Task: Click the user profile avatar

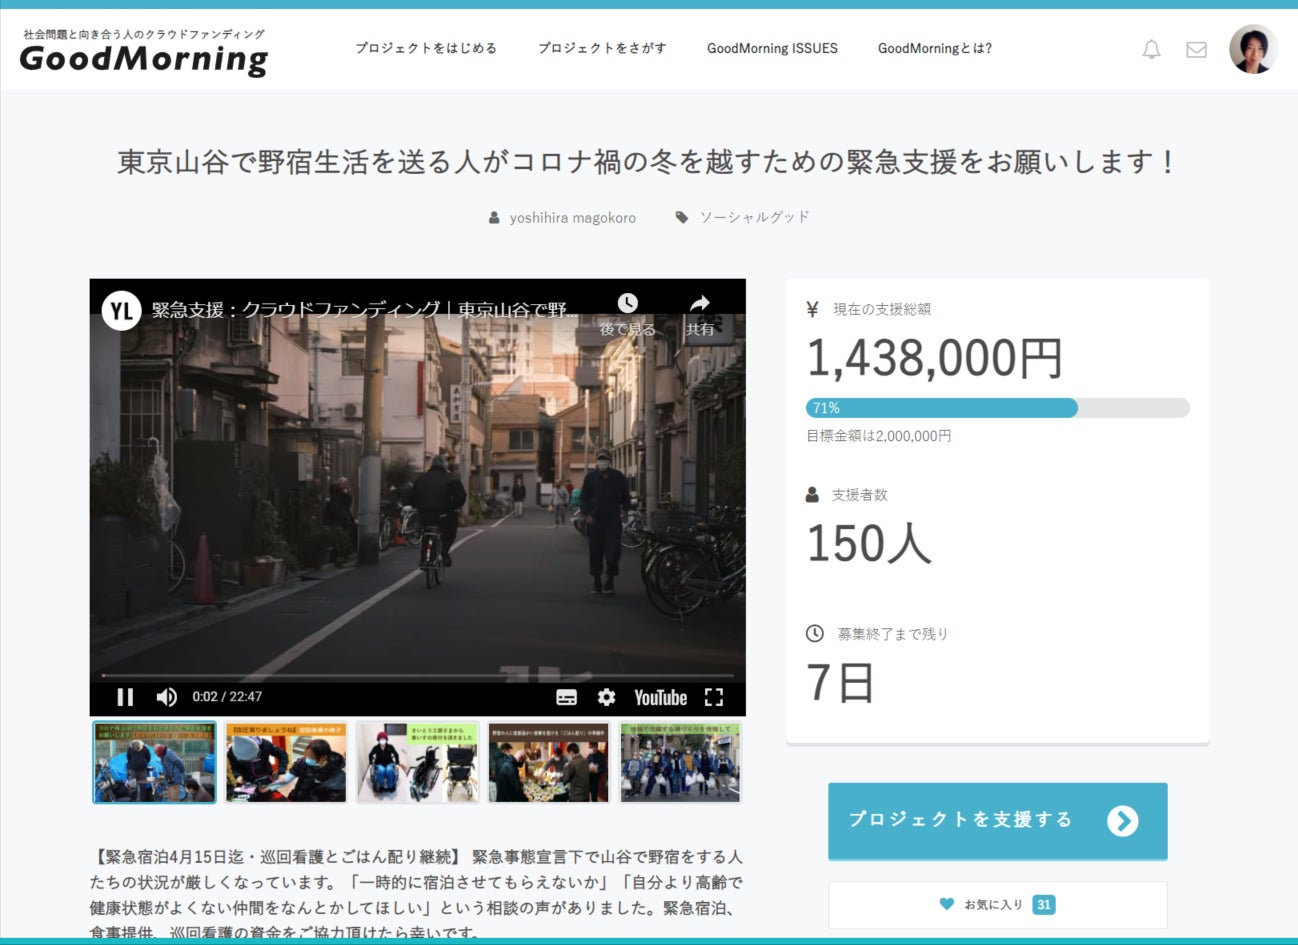Action: [x=1253, y=49]
